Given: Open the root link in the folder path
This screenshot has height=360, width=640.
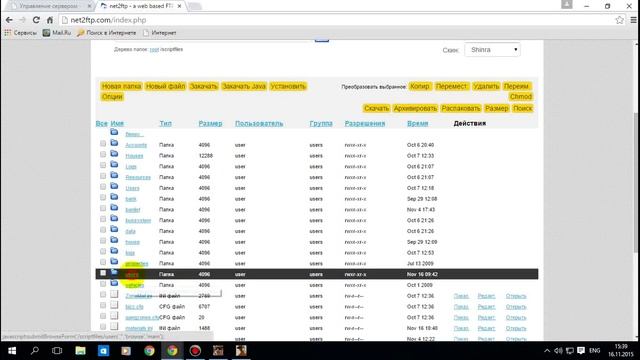Looking at the screenshot, I should 154,49.
